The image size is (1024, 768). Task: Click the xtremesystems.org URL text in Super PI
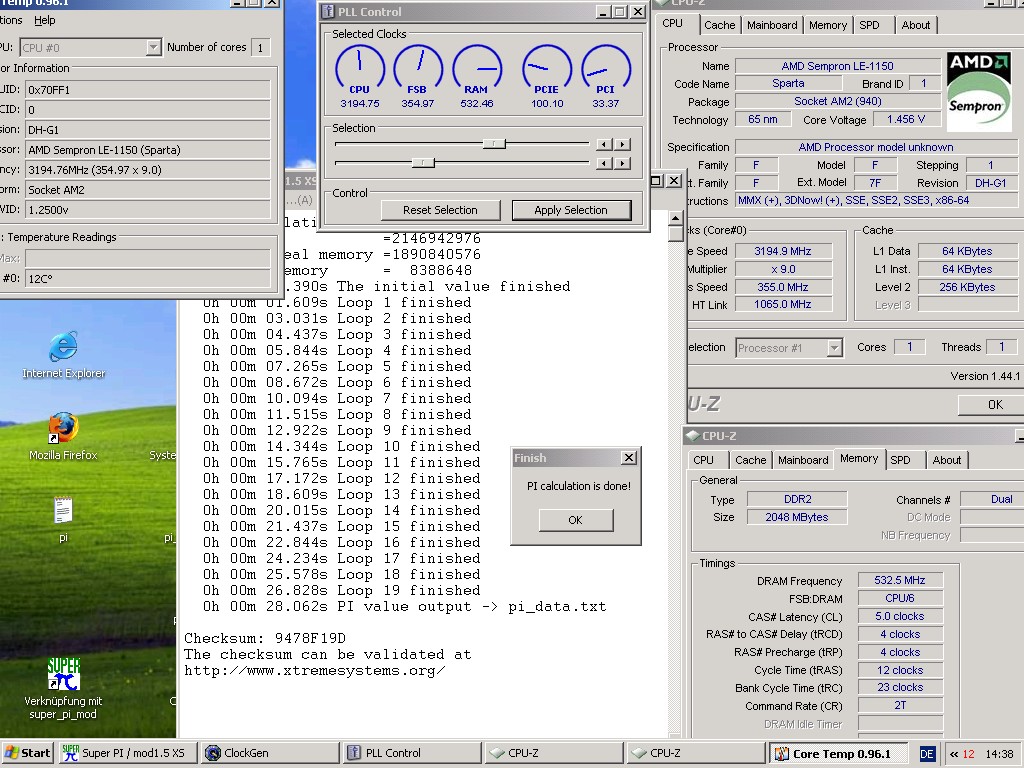[315, 671]
